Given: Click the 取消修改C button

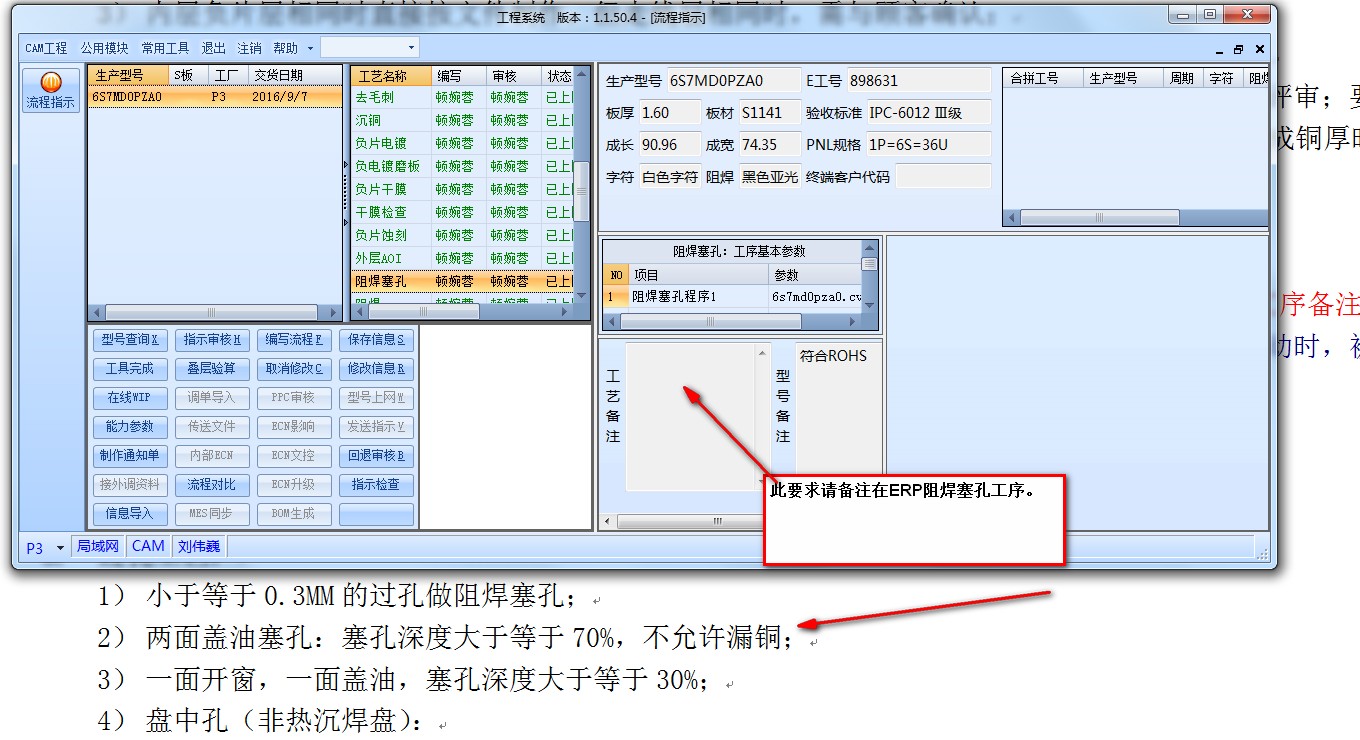Looking at the screenshot, I should point(294,369).
